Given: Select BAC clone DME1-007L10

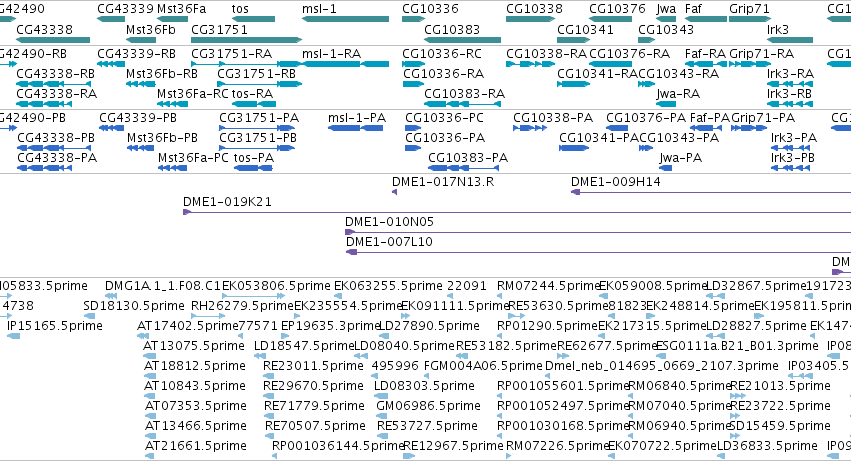Looking at the screenshot, I should (x=599, y=252).
